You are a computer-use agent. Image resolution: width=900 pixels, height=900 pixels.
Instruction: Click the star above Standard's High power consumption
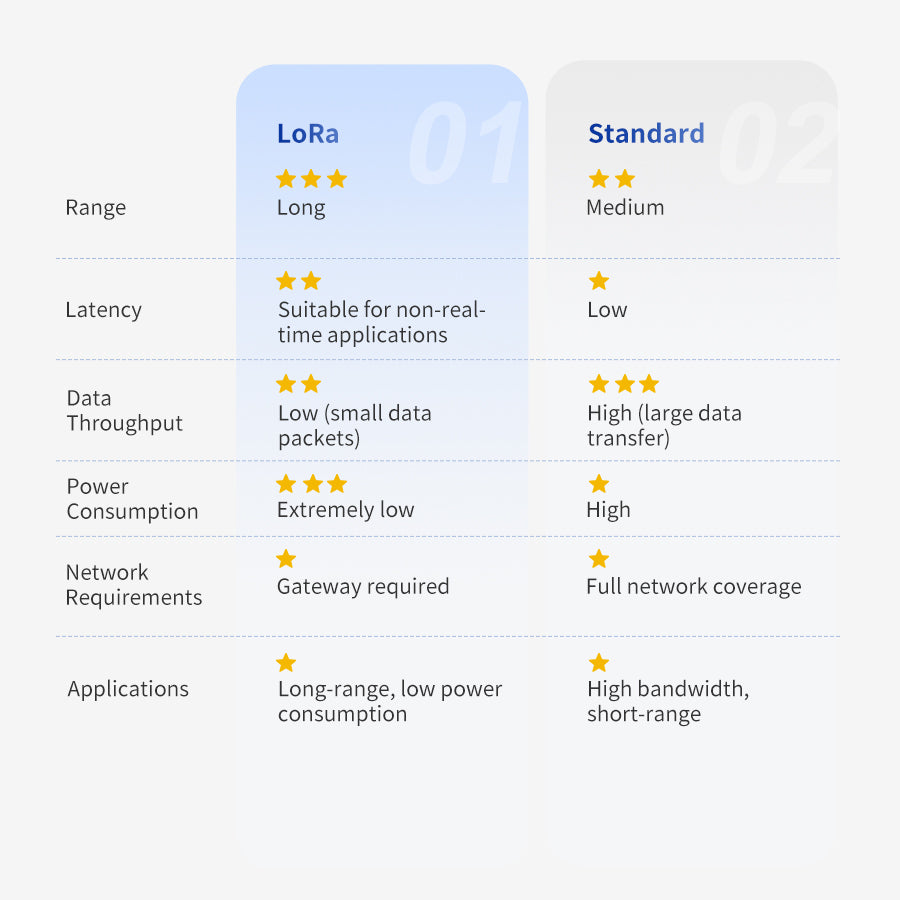(x=599, y=484)
